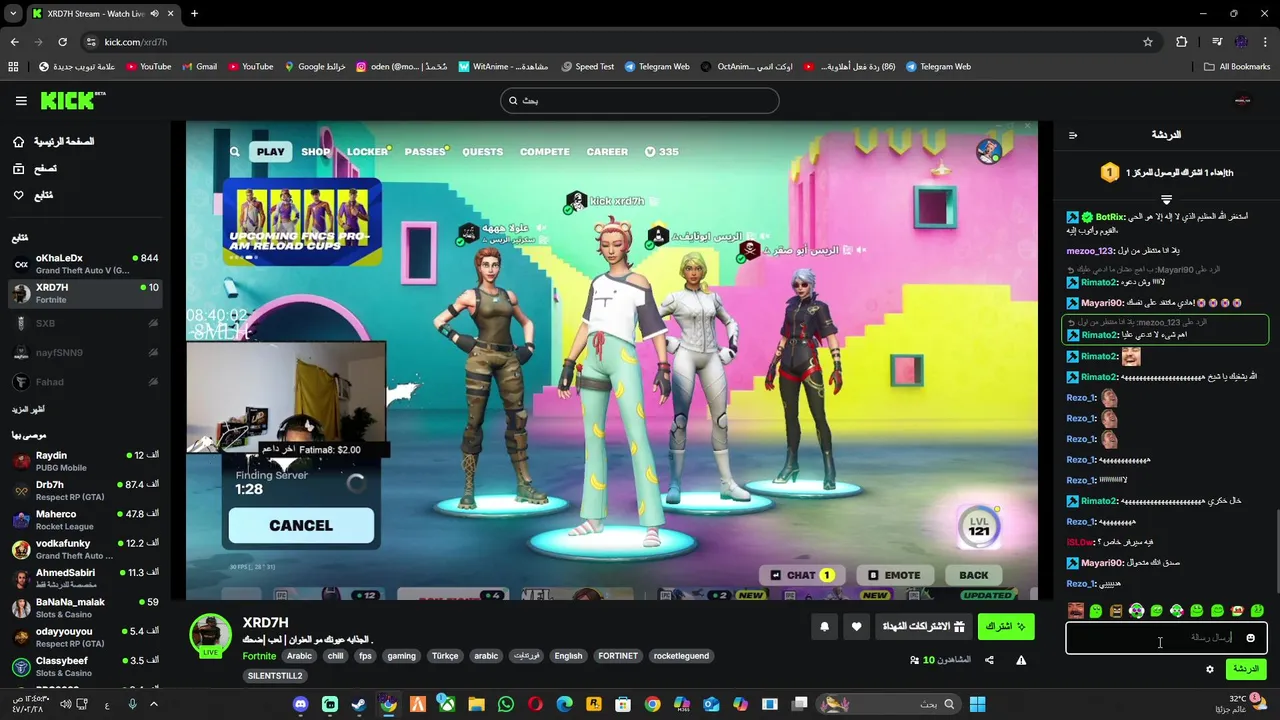Open the tab search dropdown
Viewport: 1280px width, 720px height.
tap(13, 14)
